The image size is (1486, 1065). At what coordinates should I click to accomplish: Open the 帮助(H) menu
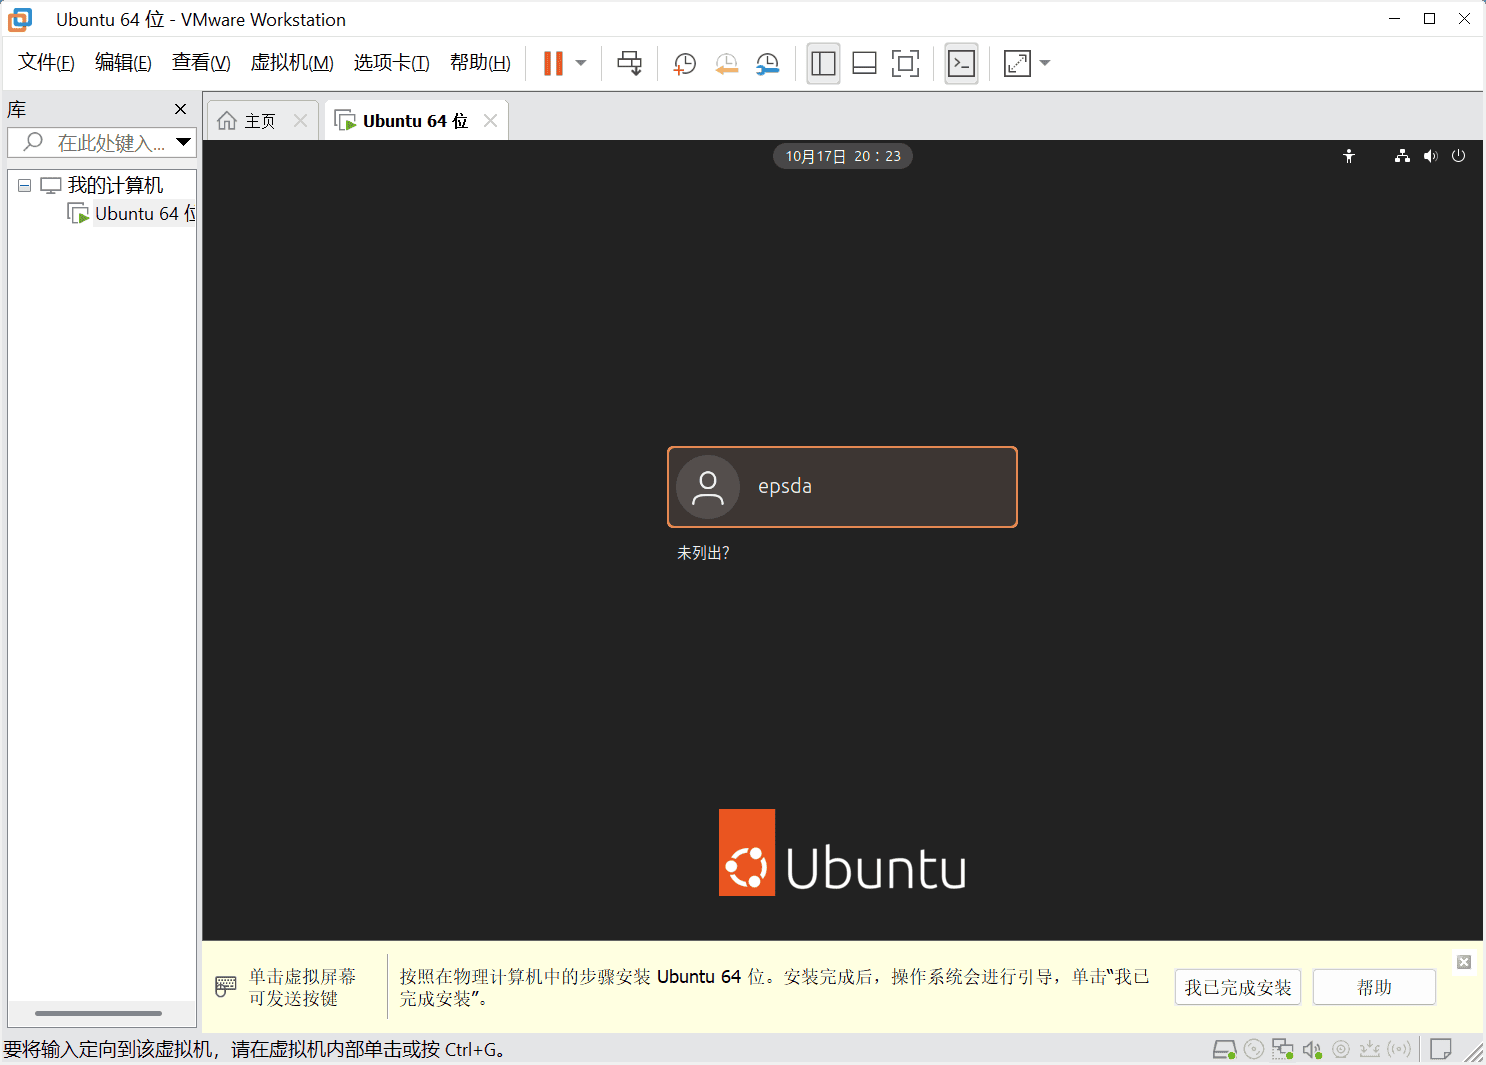480,63
